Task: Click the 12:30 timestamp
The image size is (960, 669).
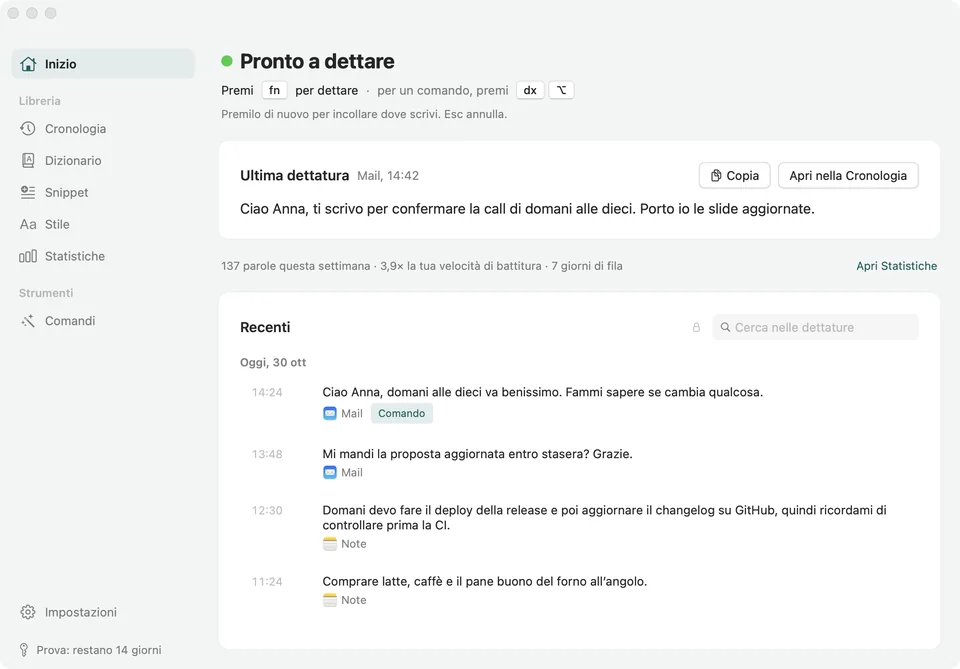Action: tap(267, 510)
